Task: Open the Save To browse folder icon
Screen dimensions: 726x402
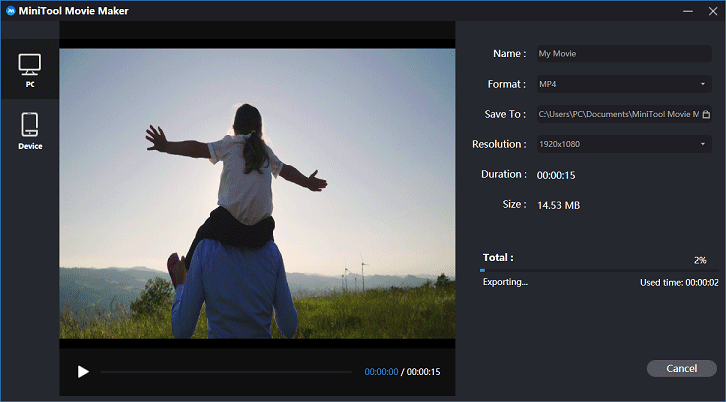Action: pos(706,114)
